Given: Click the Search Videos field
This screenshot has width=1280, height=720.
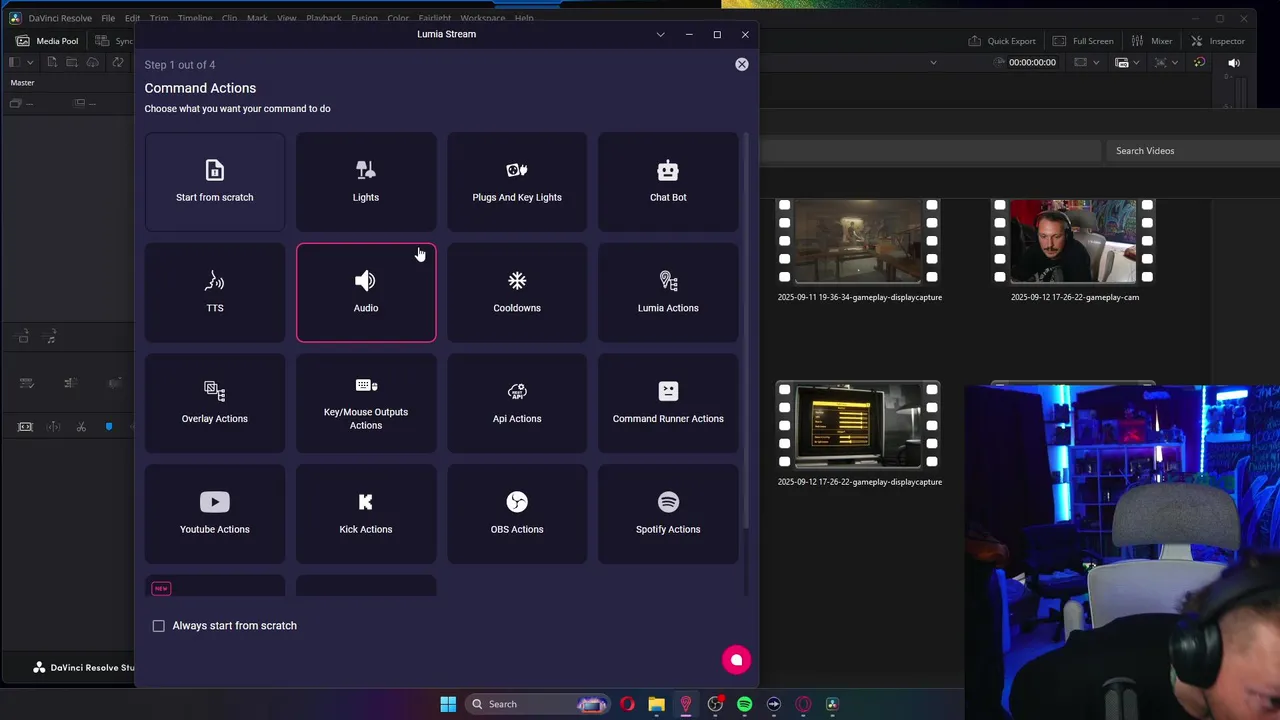Looking at the screenshot, I should pos(1192,151).
